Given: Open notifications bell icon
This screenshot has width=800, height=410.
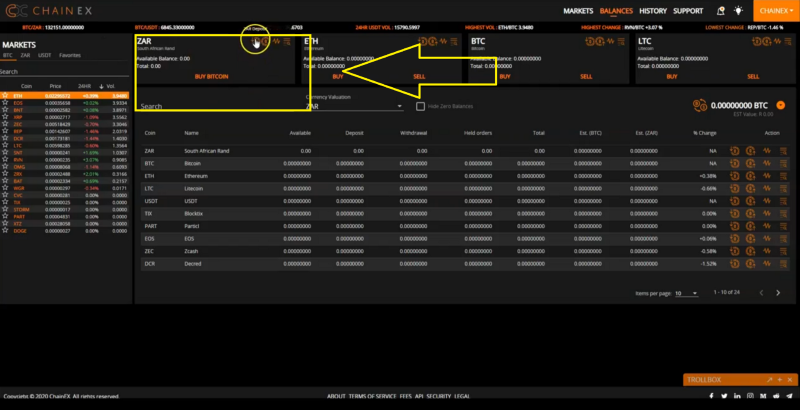Looking at the screenshot, I should coord(721,11).
